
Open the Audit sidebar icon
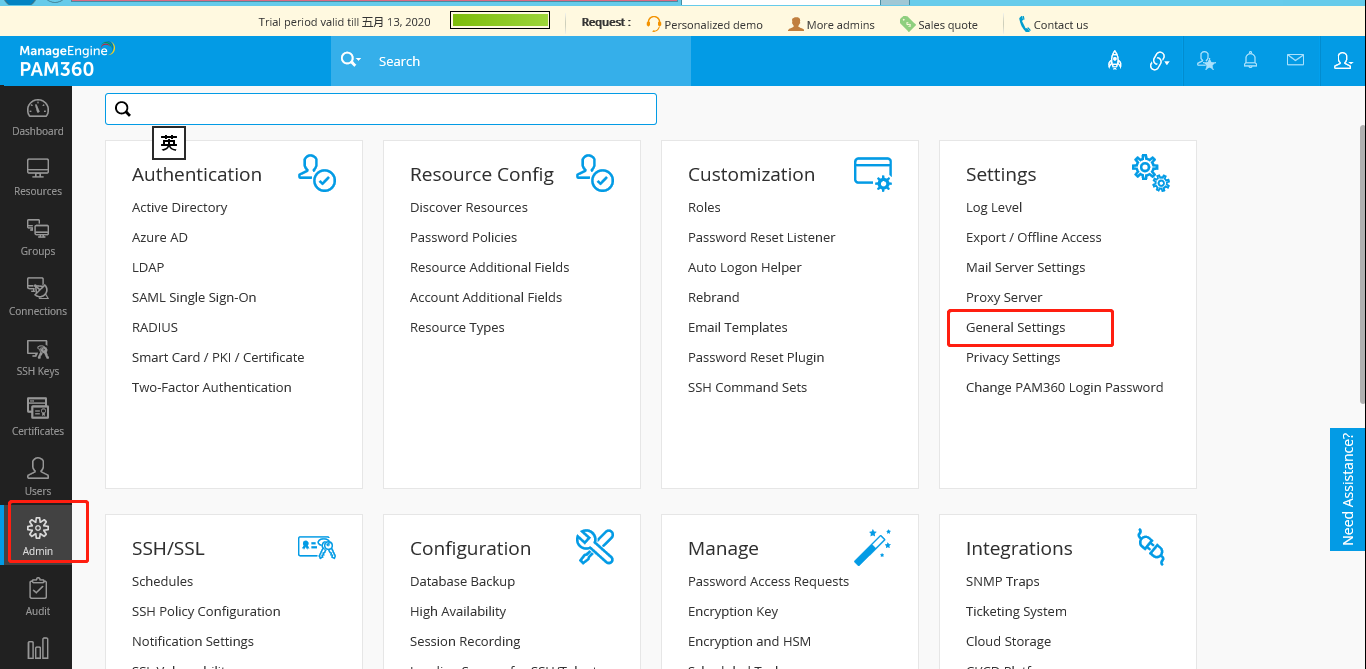point(38,588)
